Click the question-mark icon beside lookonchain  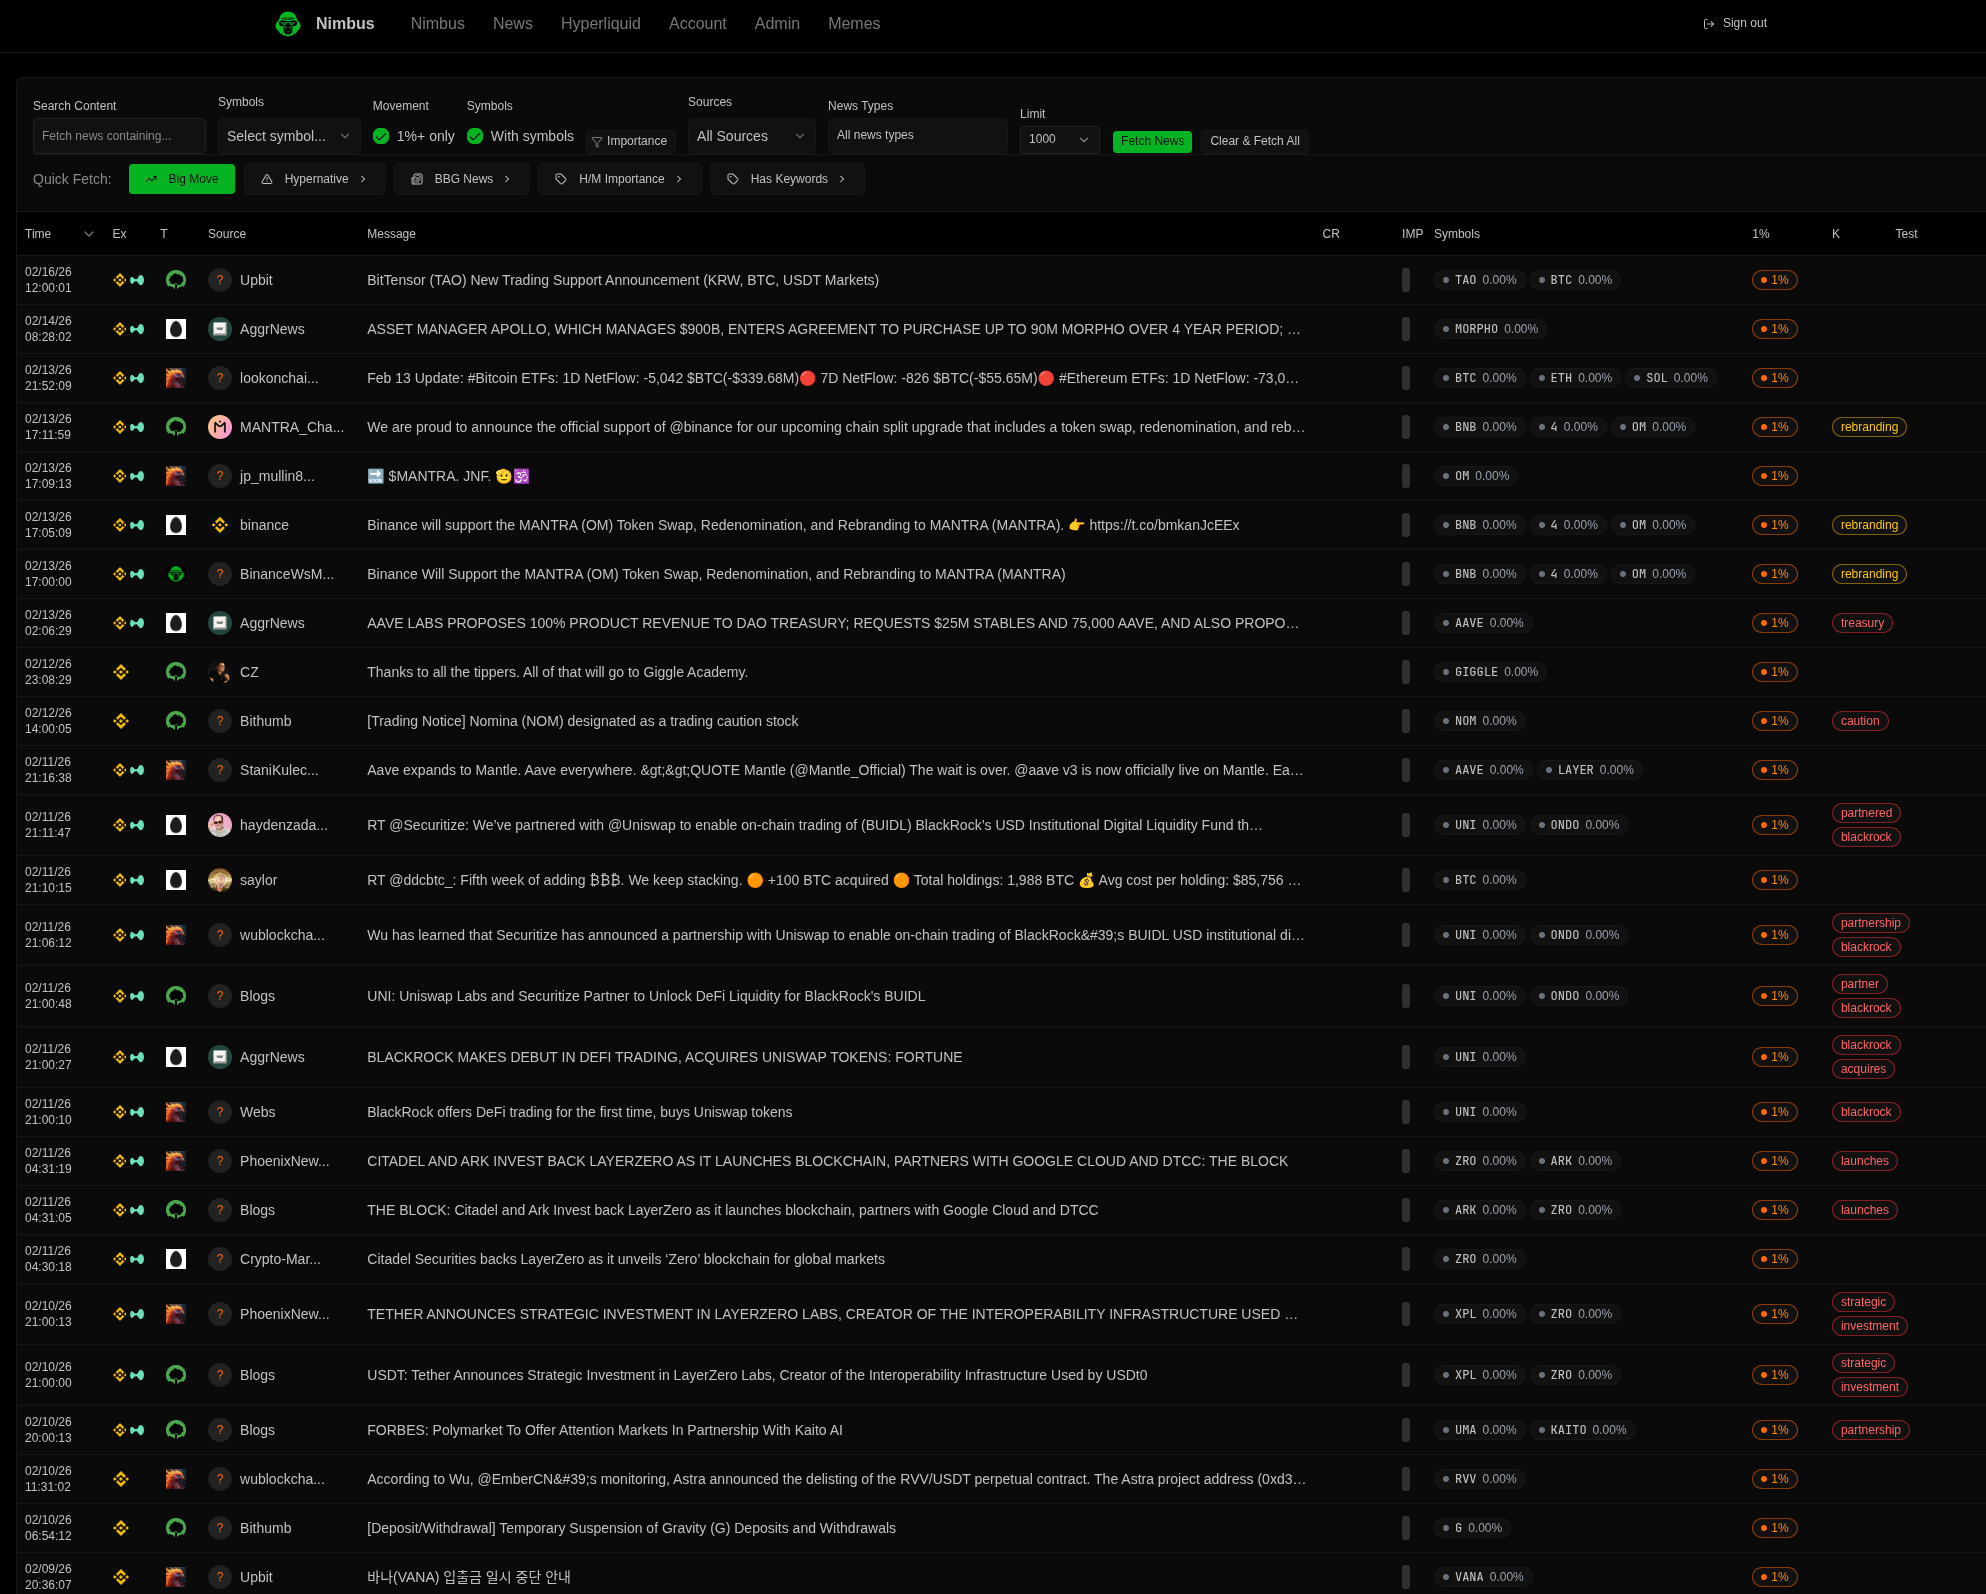(x=220, y=378)
